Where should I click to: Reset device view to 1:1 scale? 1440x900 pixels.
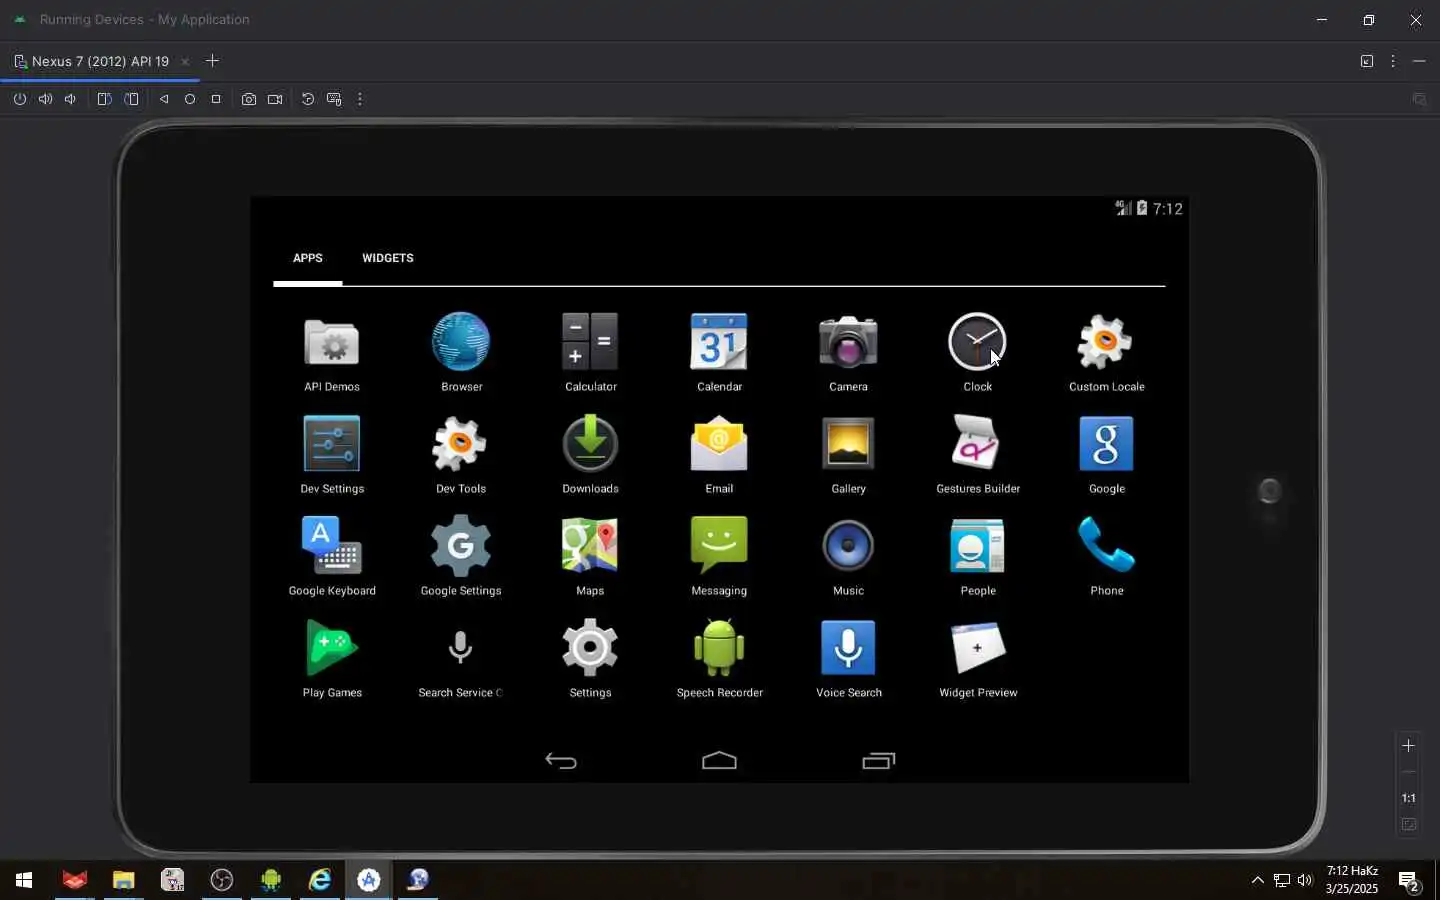[x=1408, y=798]
